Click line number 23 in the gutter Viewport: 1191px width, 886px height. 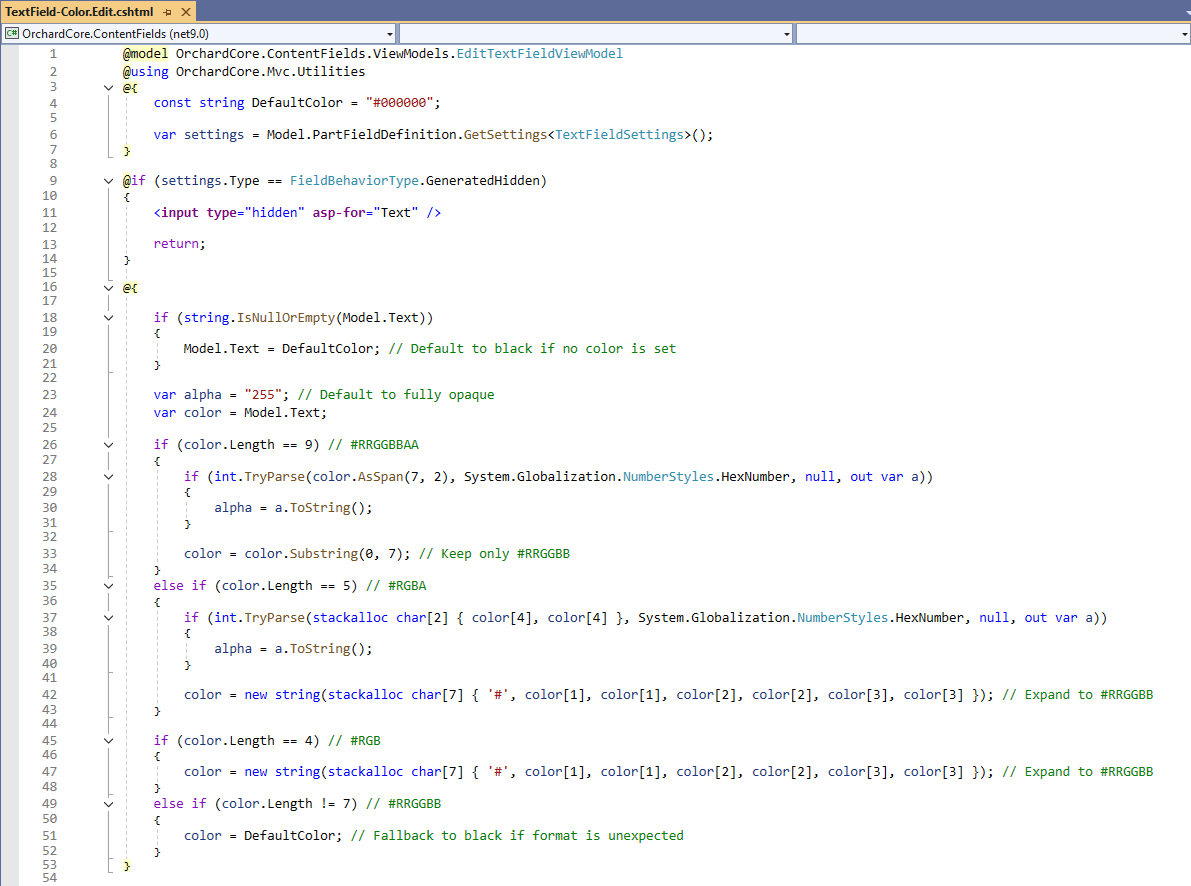click(x=49, y=394)
